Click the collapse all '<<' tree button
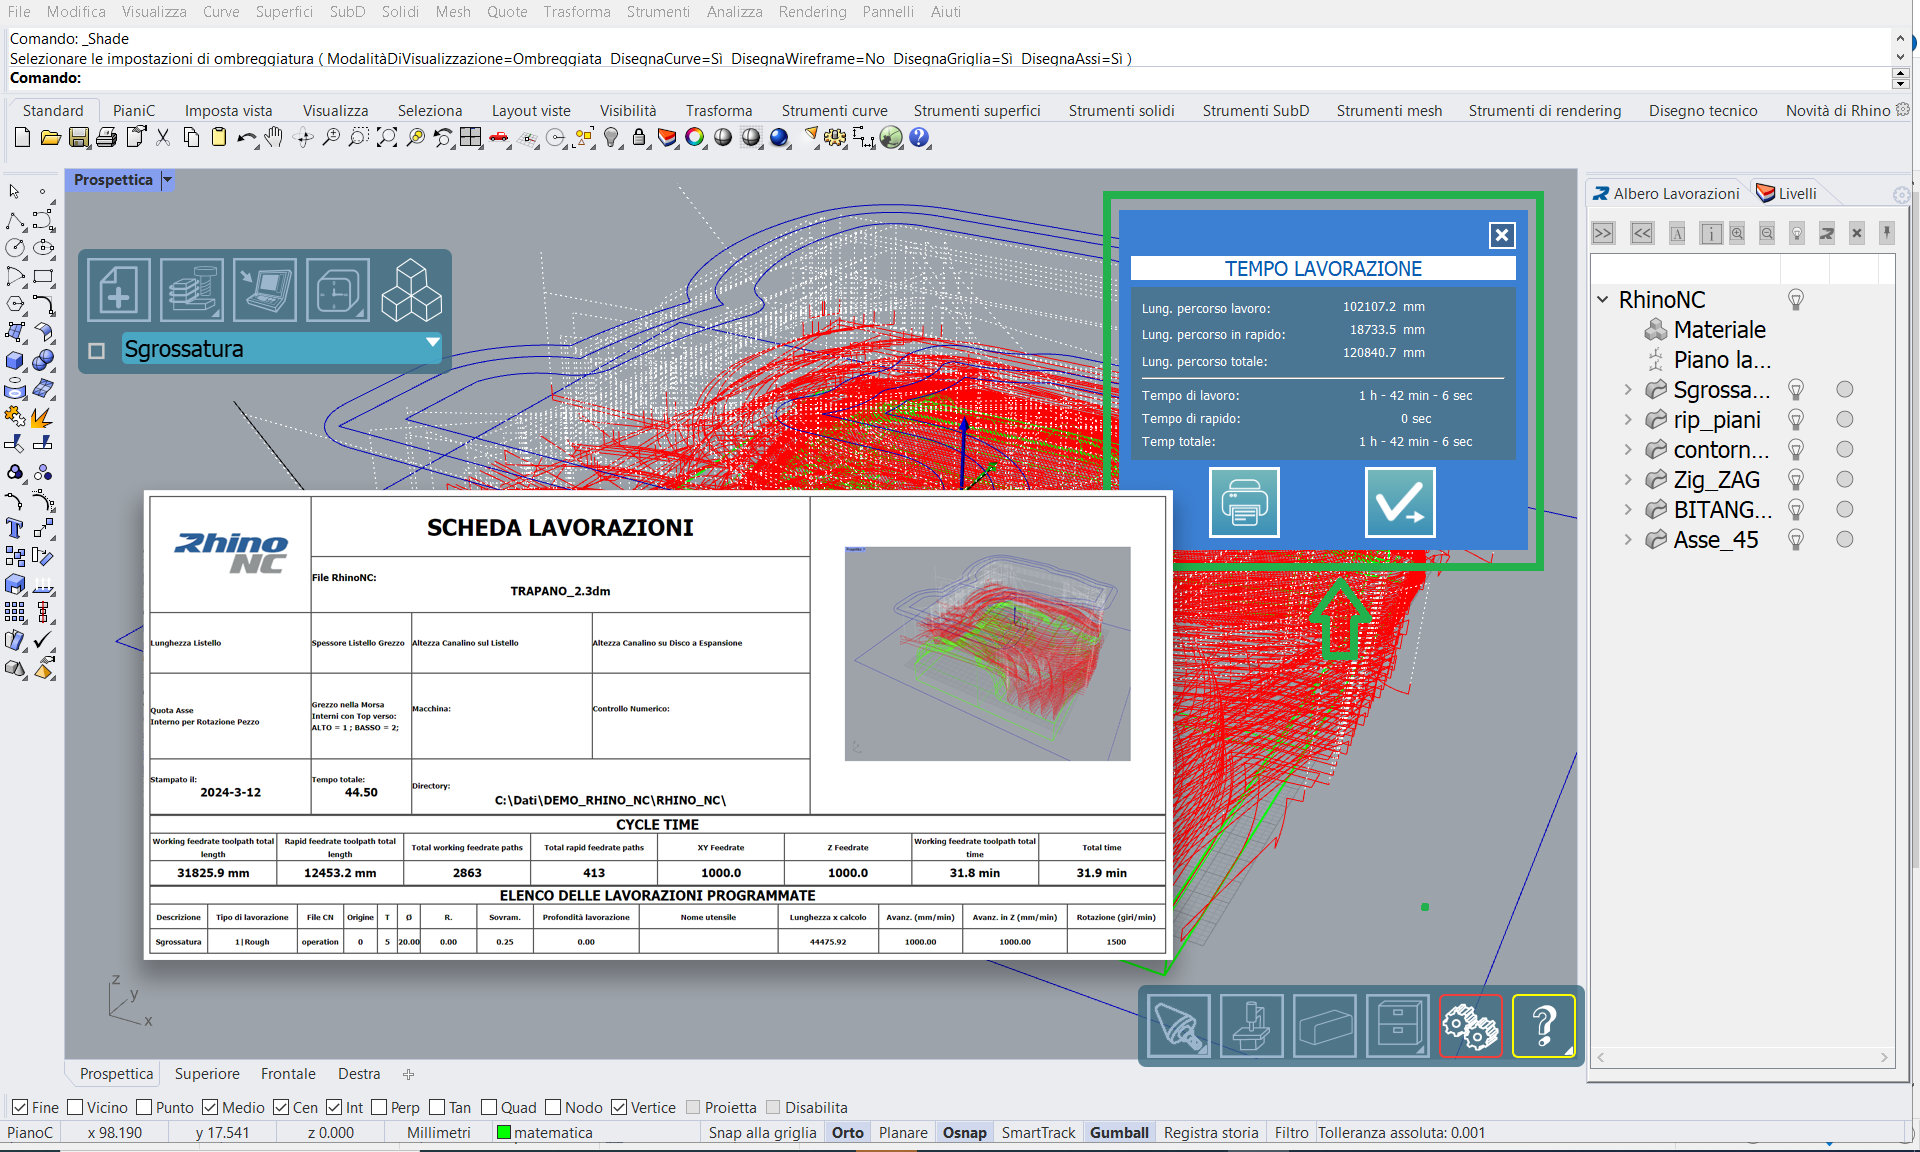Viewport: 1920px width, 1152px height. point(1642,233)
